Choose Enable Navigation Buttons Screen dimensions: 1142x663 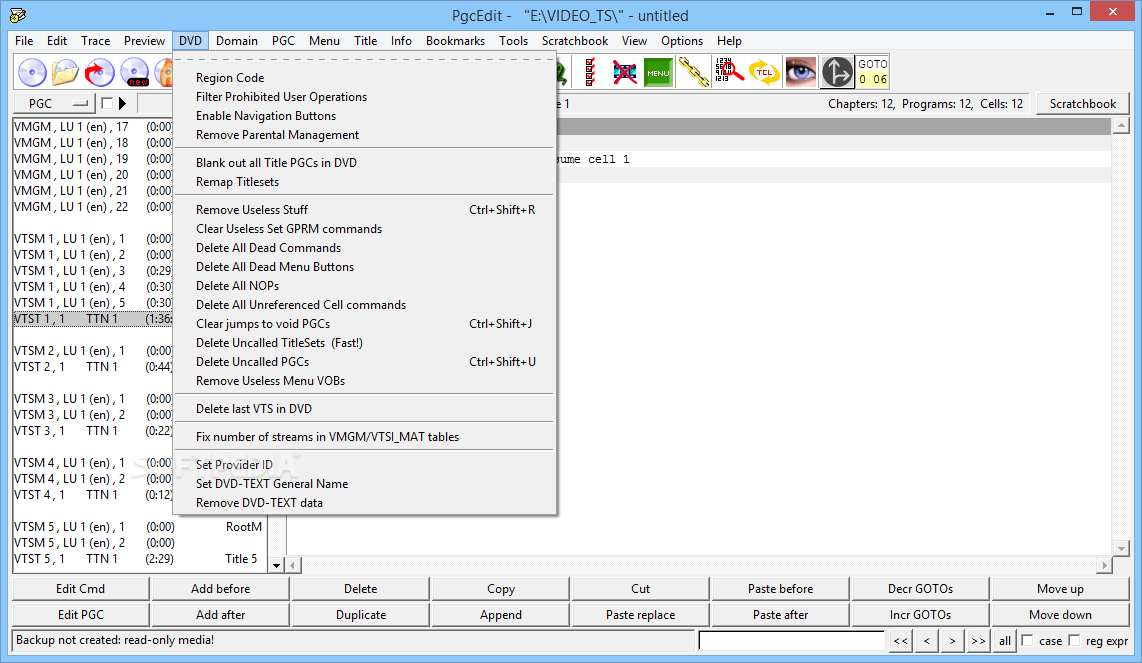click(364, 116)
